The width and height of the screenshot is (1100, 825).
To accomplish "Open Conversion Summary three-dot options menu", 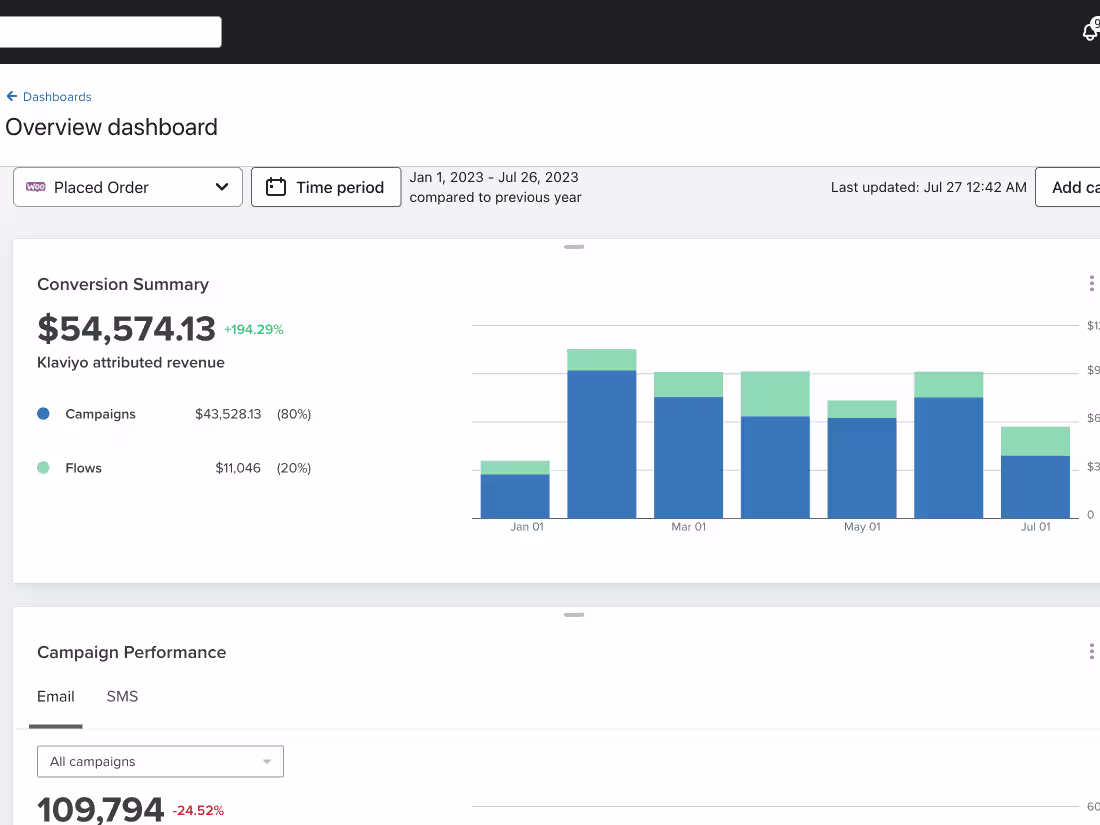I will pos(1091,283).
